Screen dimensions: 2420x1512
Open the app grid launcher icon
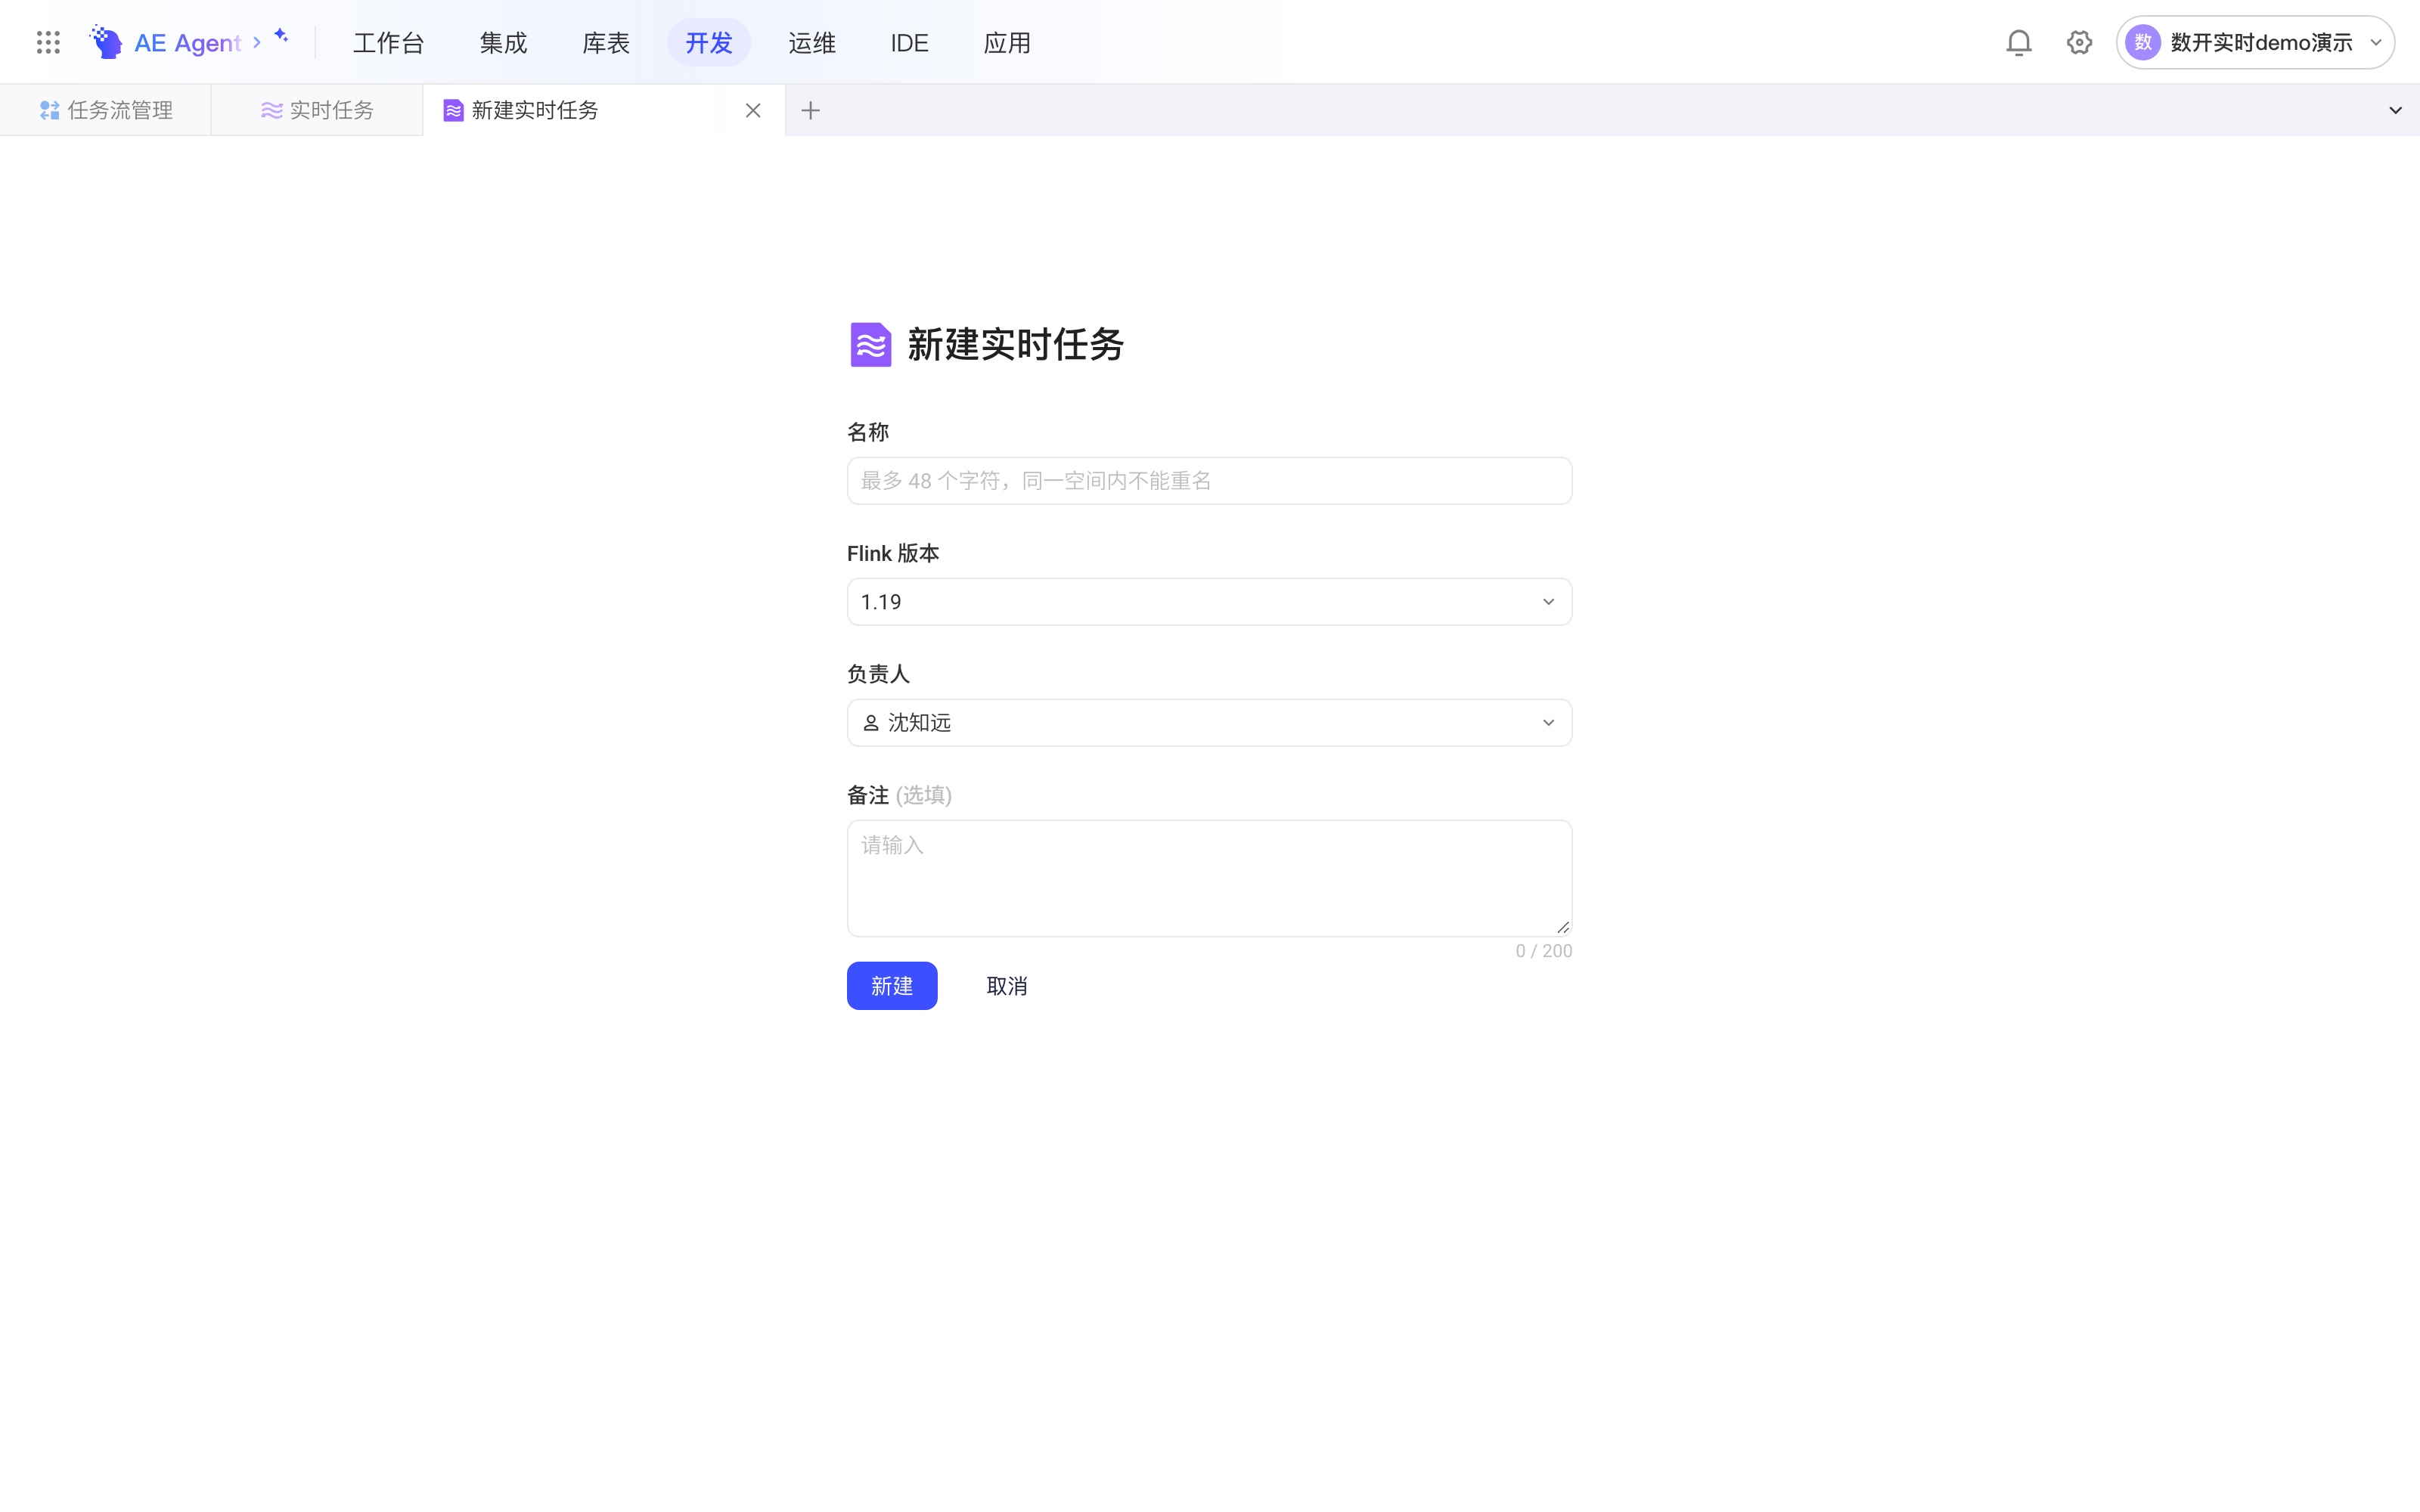[x=48, y=42]
